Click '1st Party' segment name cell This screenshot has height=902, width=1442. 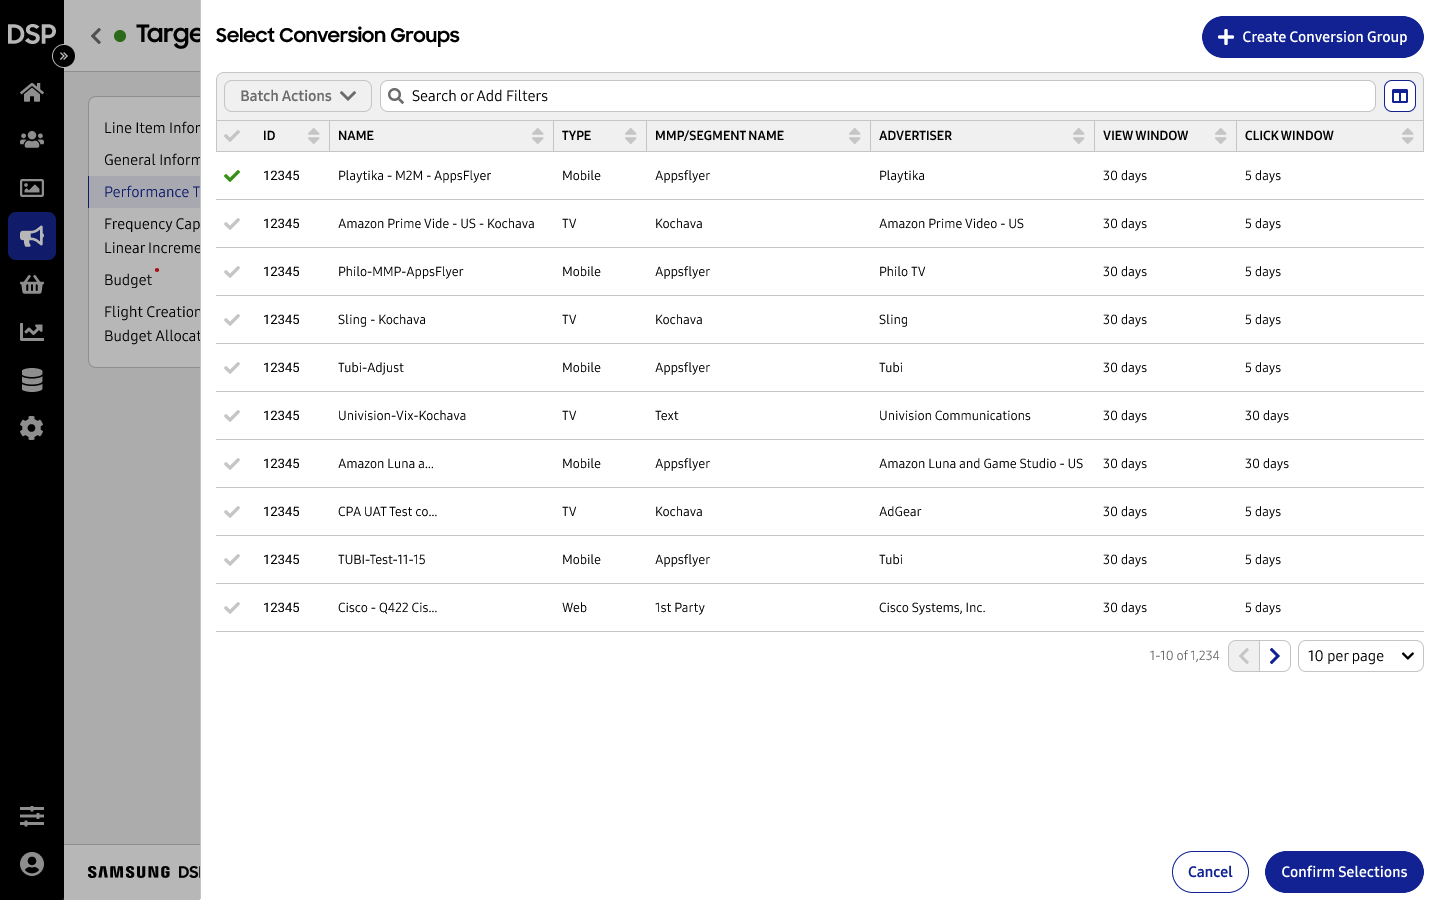tap(680, 608)
